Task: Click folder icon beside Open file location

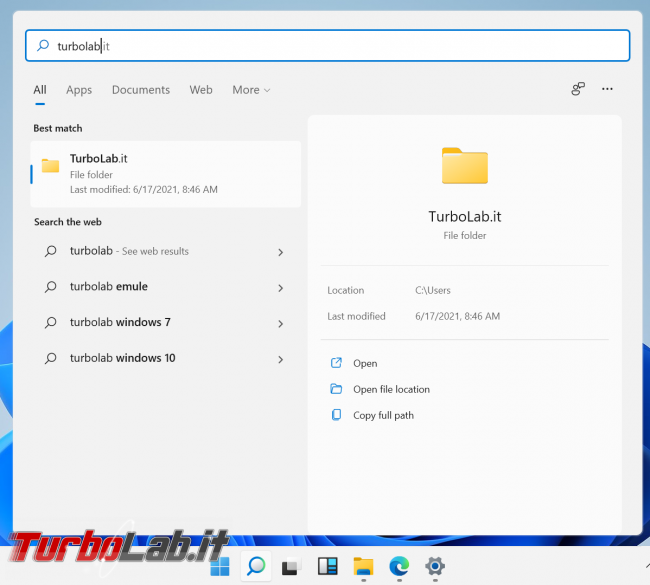Action: pos(336,389)
